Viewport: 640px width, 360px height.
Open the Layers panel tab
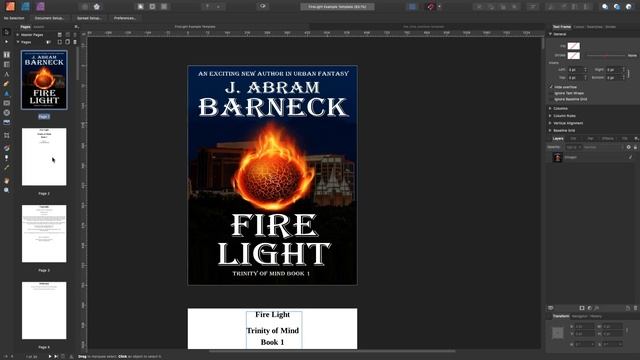(558, 138)
